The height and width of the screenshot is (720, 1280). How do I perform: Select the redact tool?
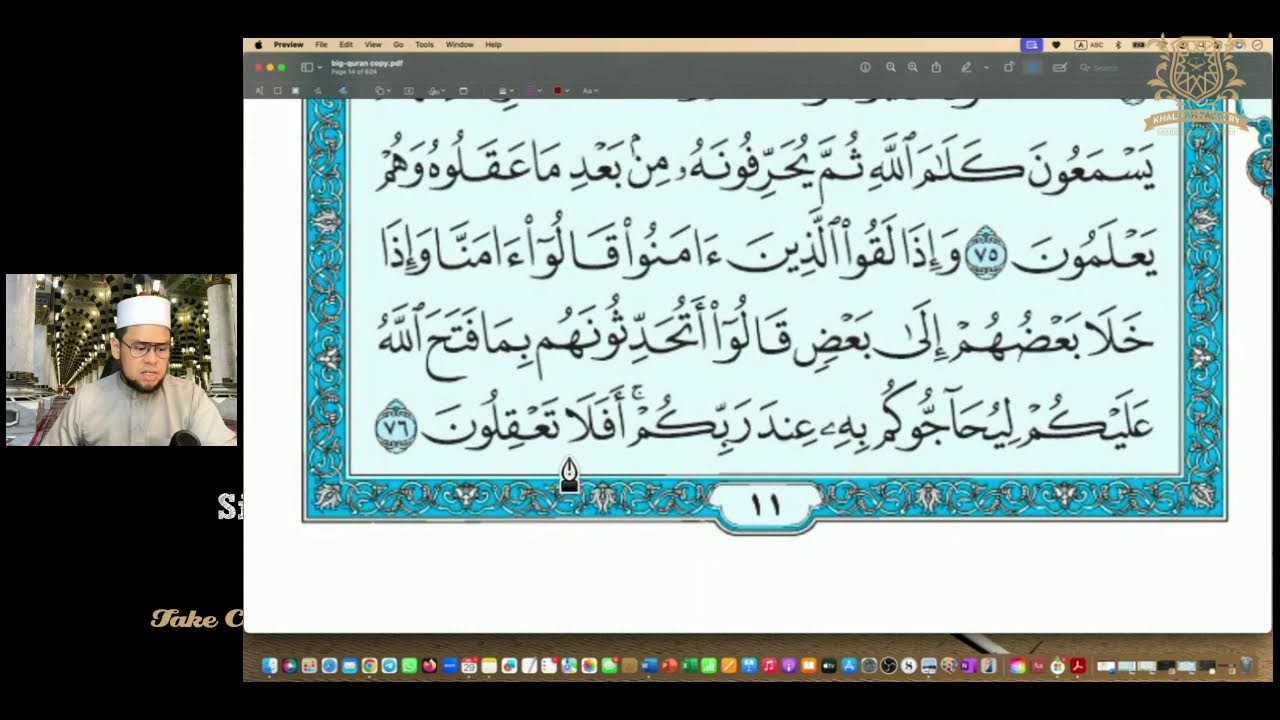(x=295, y=91)
